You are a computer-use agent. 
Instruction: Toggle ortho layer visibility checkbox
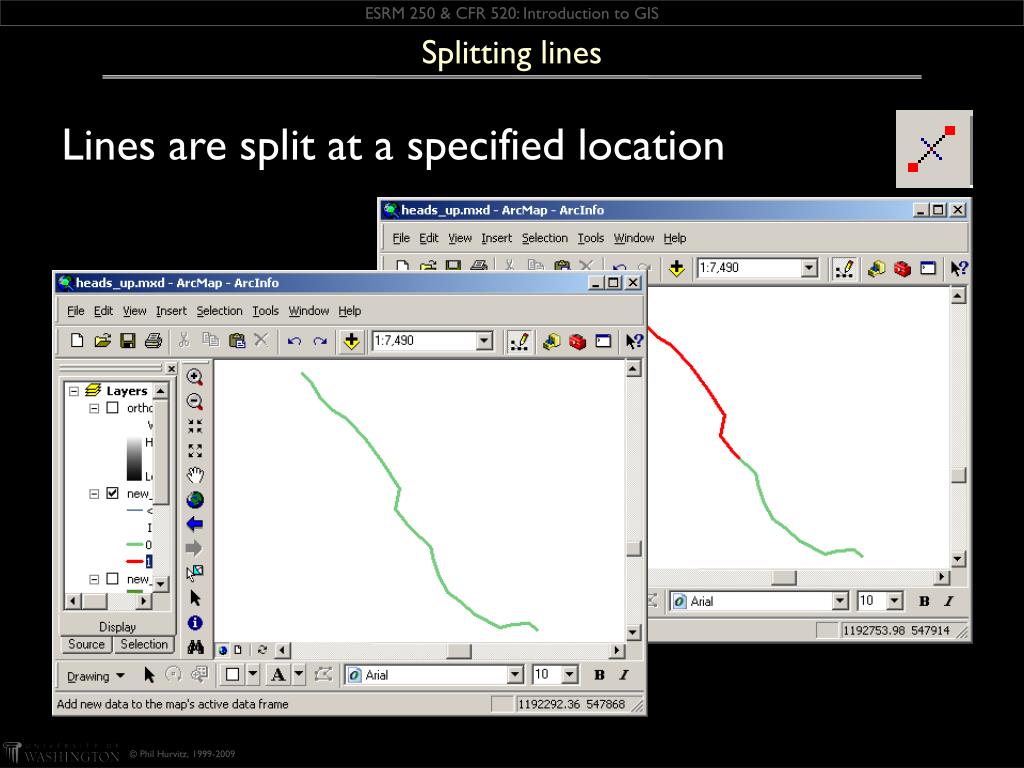[x=112, y=408]
